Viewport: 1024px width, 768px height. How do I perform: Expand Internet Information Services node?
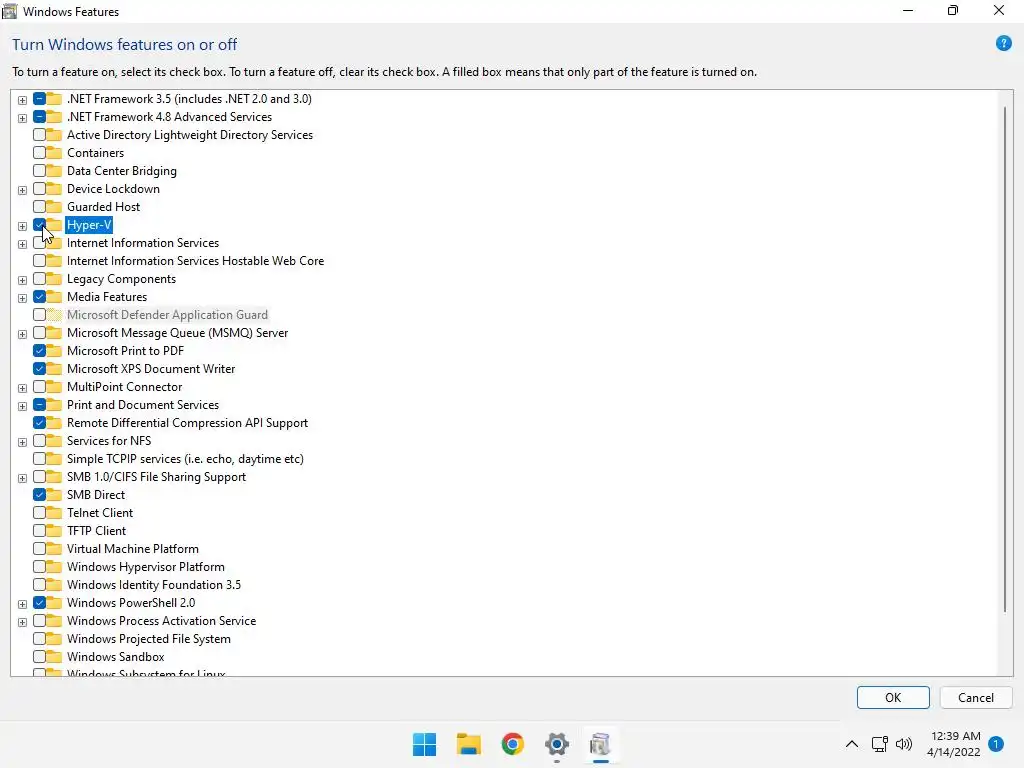(x=22, y=244)
